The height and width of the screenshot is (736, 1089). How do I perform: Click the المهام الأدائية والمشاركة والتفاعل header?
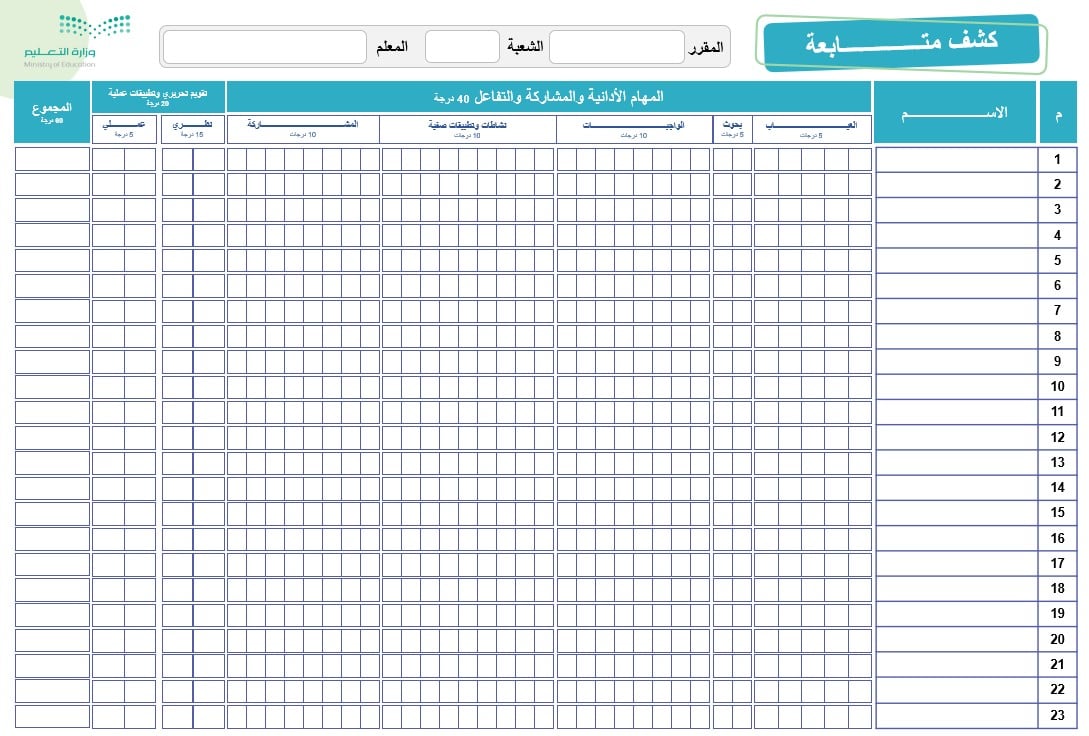tap(549, 97)
